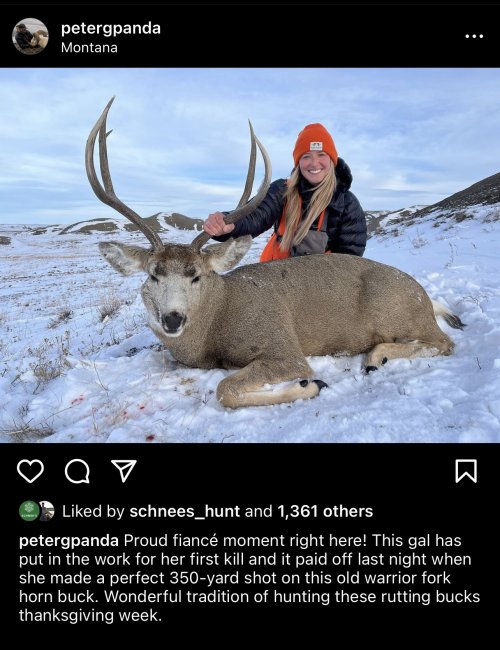Open petergpanda username in the post header
The width and height of the screenshot is (500, 650).
tap(111, 29)
